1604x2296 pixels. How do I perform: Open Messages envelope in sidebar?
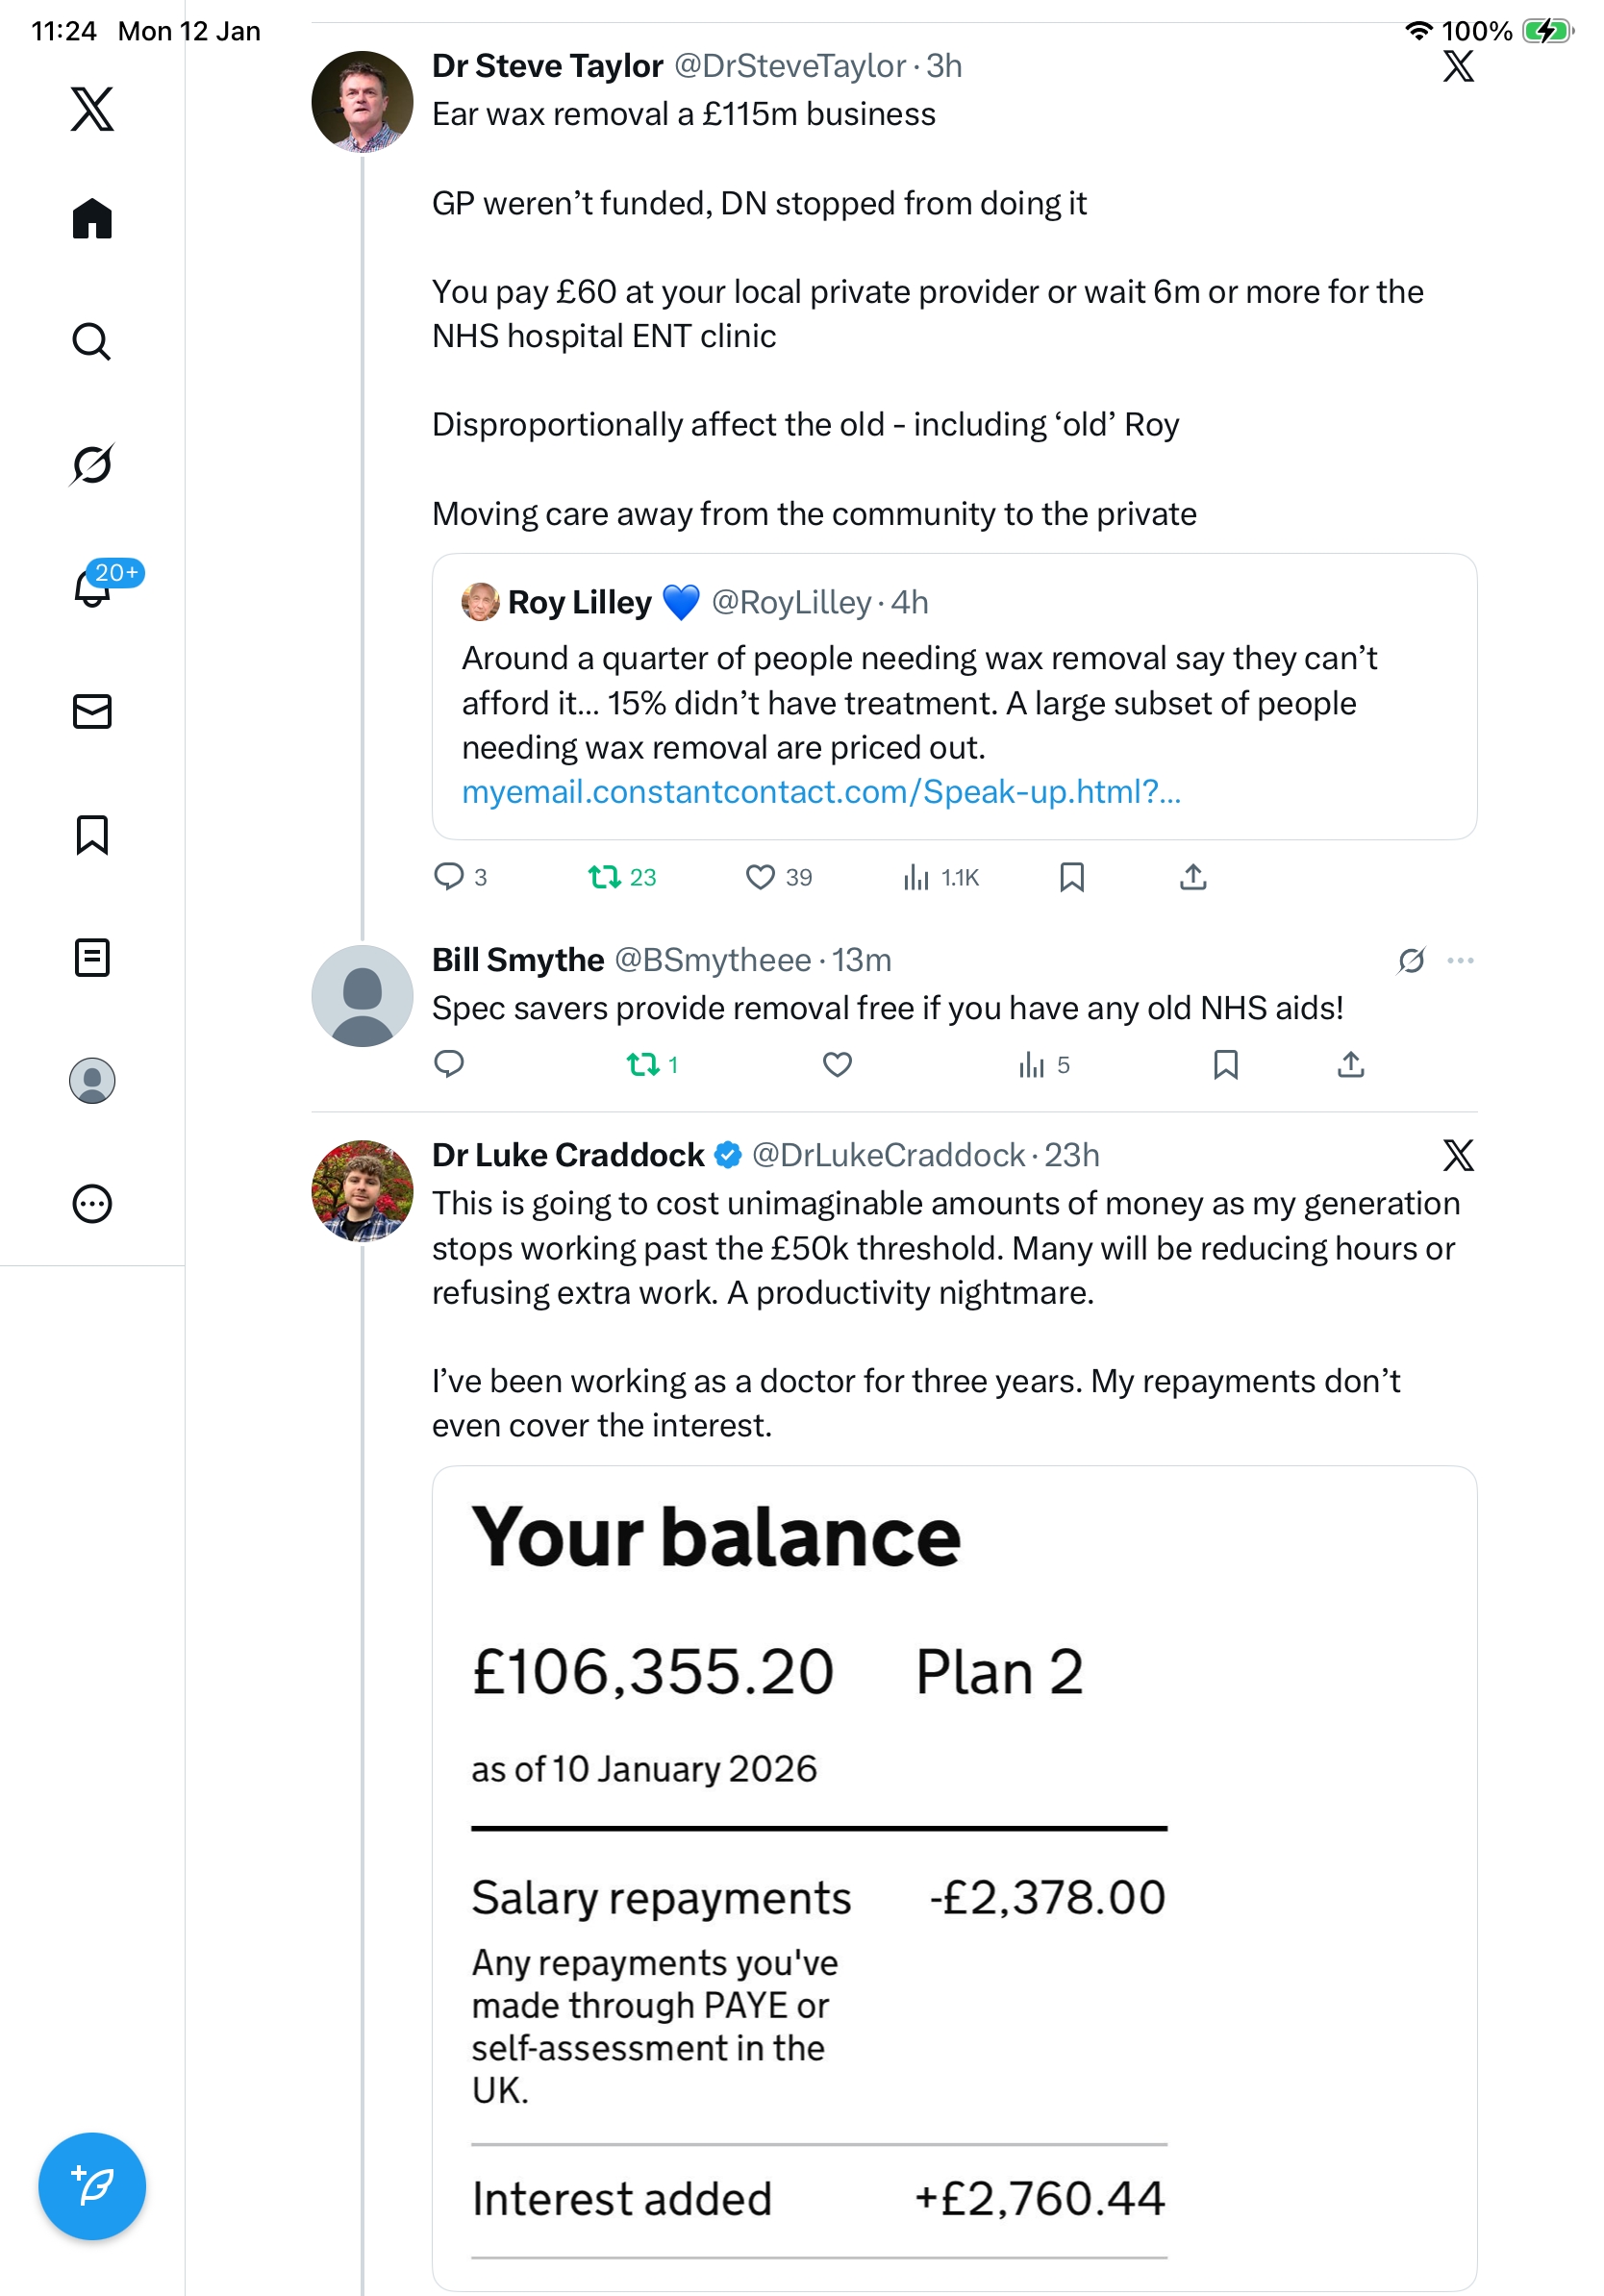pyautogui.click(x=92, y=711)
